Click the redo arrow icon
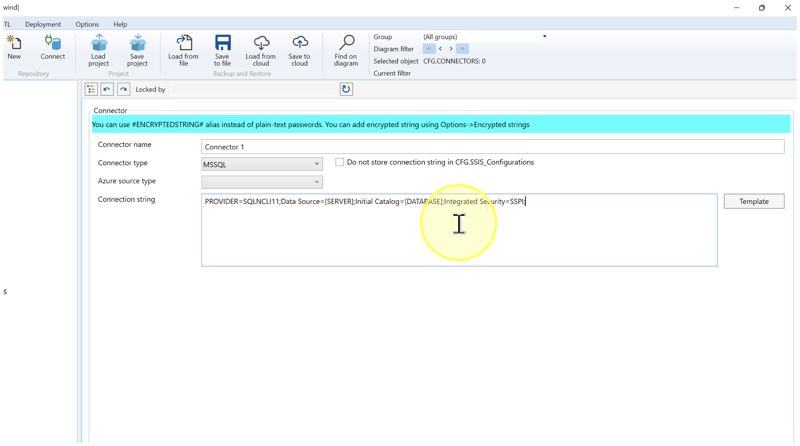 (123, 89)
